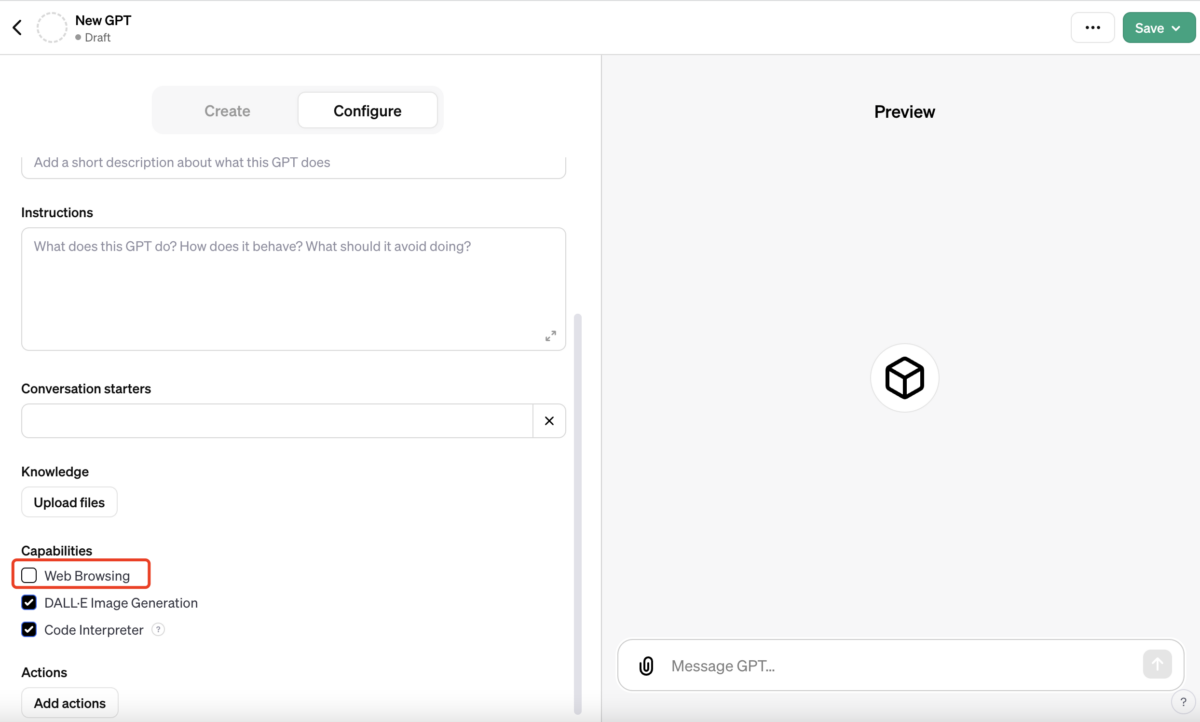Click the Upload files button
Screen dimensions: 1200x722
69,501
